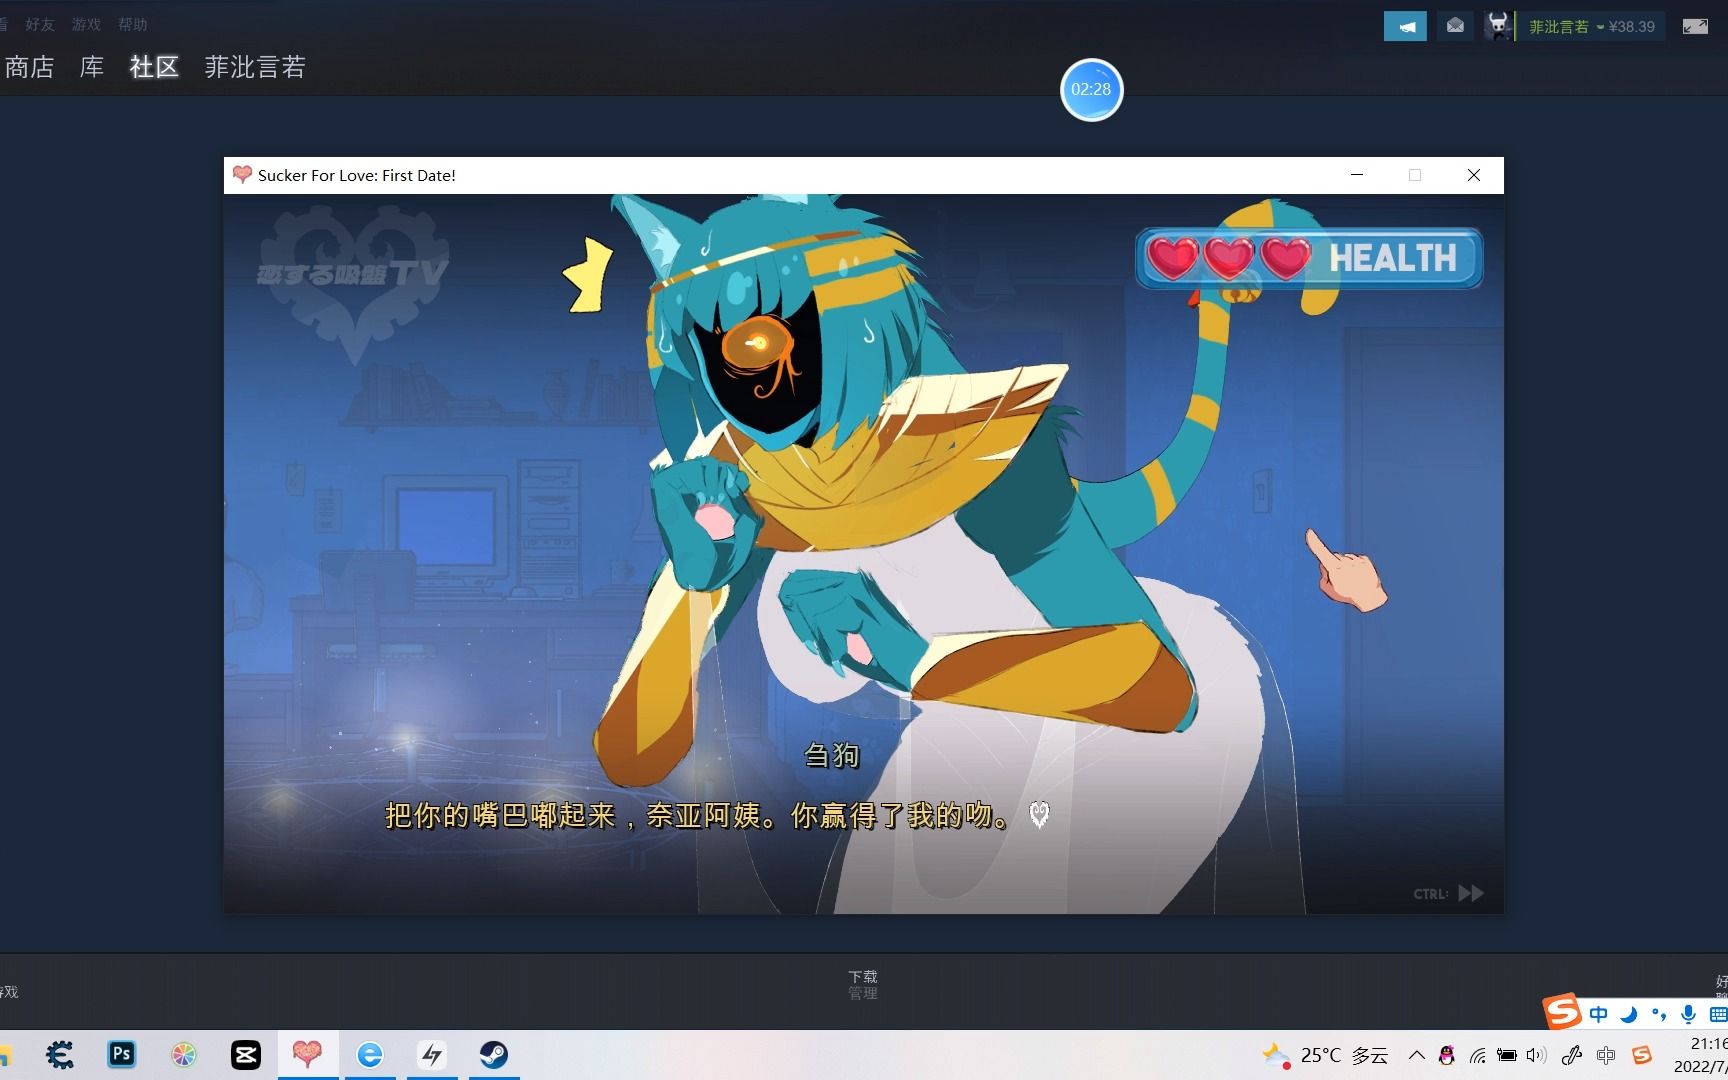Minimize the Sucker For Love game window
Image resolution: width=1728 pixels, height=1080 pixels.
click(x=1357, y=175)
